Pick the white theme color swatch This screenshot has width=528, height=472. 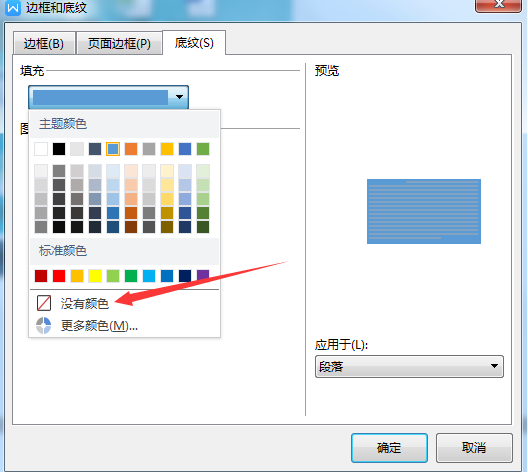pyautogui.click(x=41, y=149)
